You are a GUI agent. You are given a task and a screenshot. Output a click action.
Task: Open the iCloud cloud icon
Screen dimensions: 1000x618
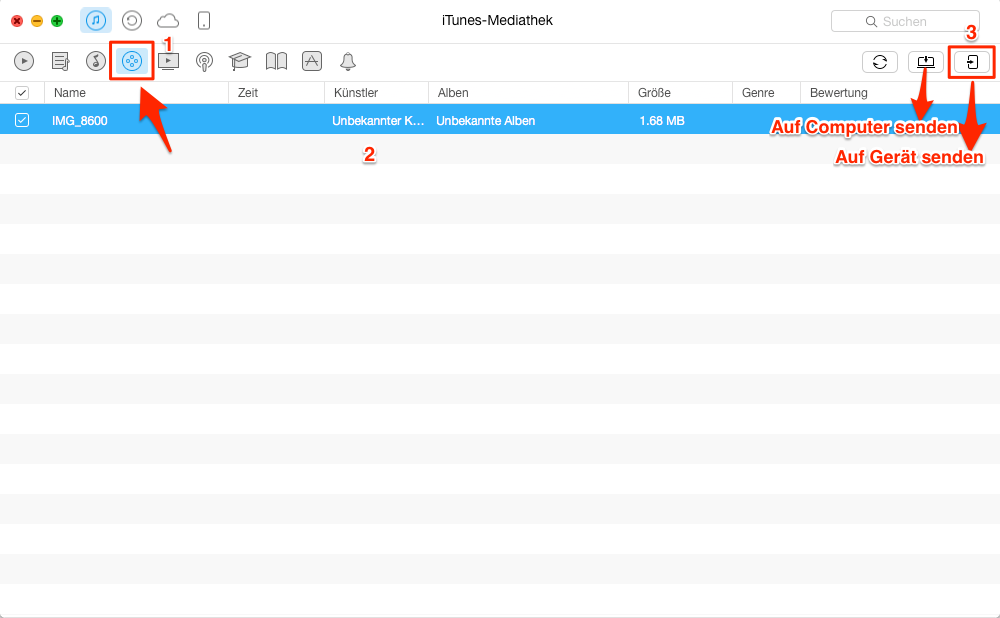pyautogui.click(x=168, y=21)
